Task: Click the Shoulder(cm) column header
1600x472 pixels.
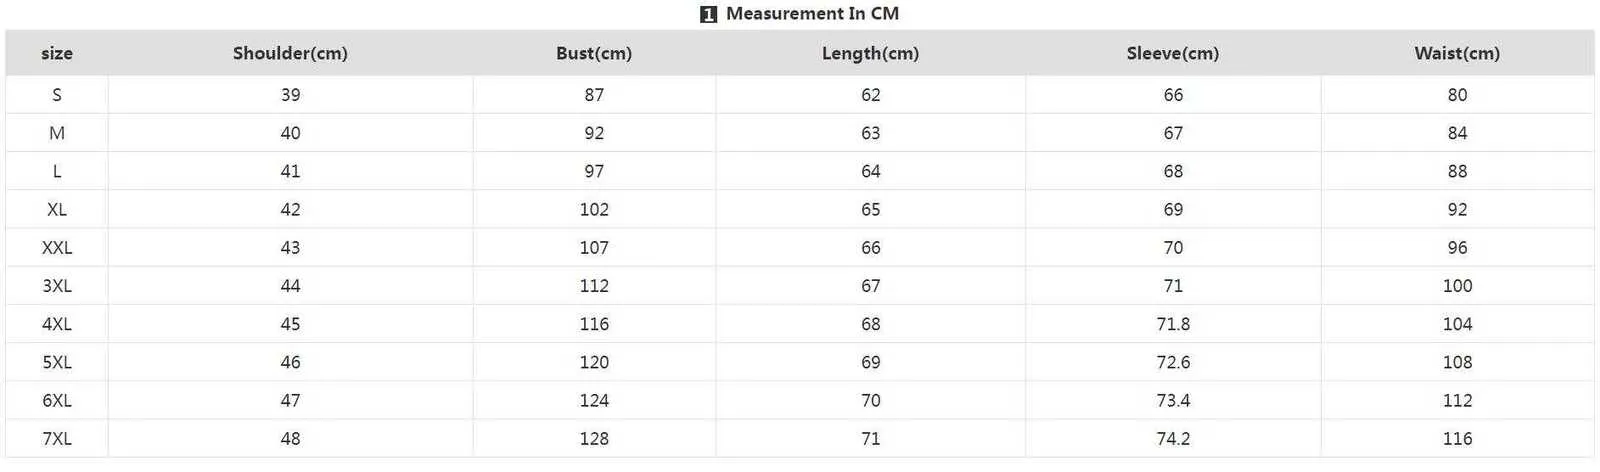Action: (x=290, y=54)
